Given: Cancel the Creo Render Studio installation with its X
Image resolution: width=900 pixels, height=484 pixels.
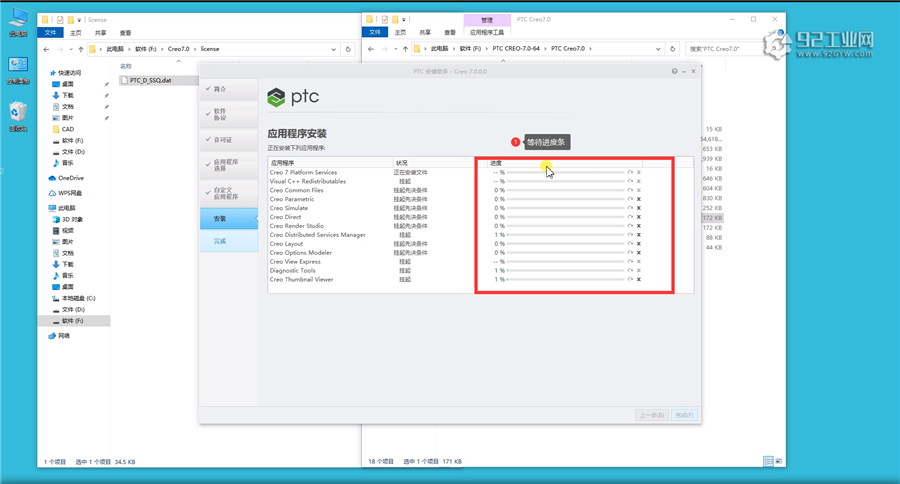Looking at the screenshot, I should 639,226.
